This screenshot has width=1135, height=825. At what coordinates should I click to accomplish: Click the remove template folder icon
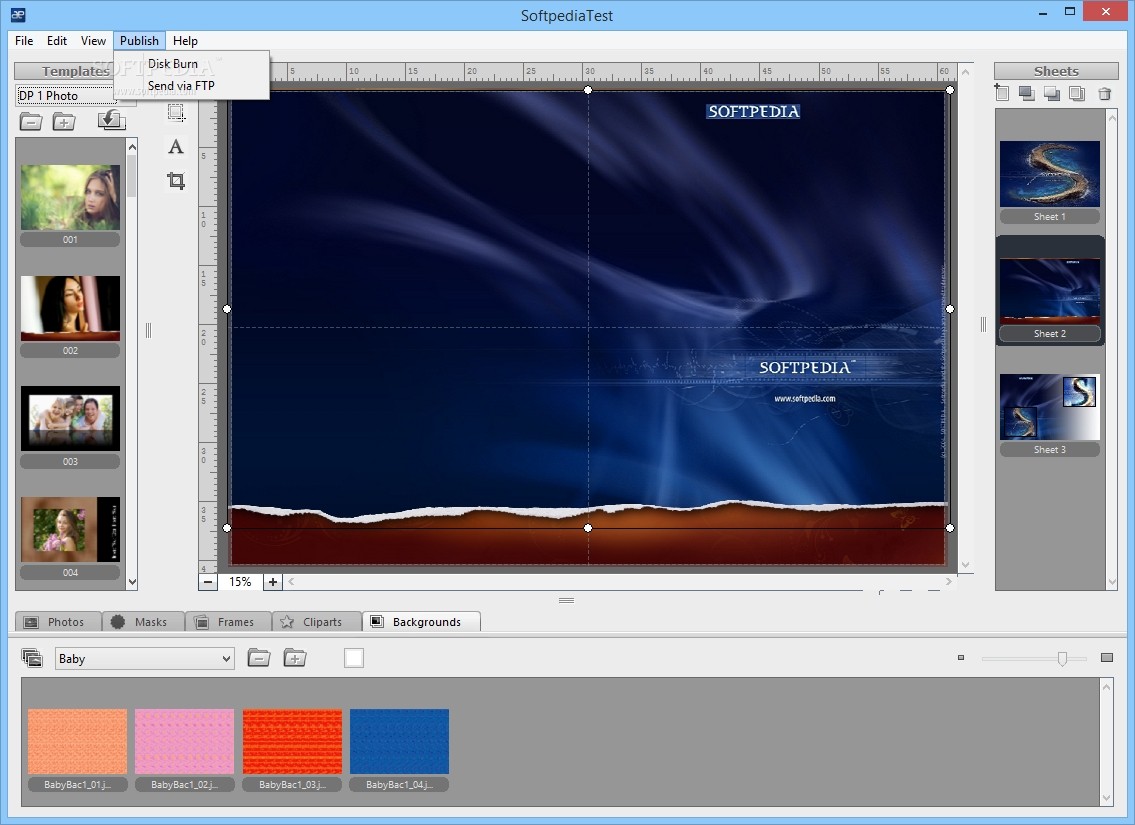pyautogui.click(x=30, y=121)
